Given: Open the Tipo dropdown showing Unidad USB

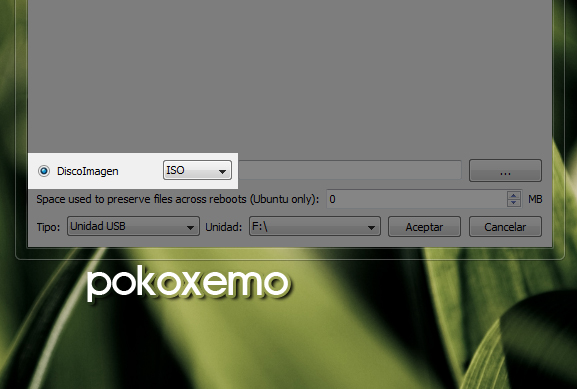Looking at the screenshot, I should (133, 226).
